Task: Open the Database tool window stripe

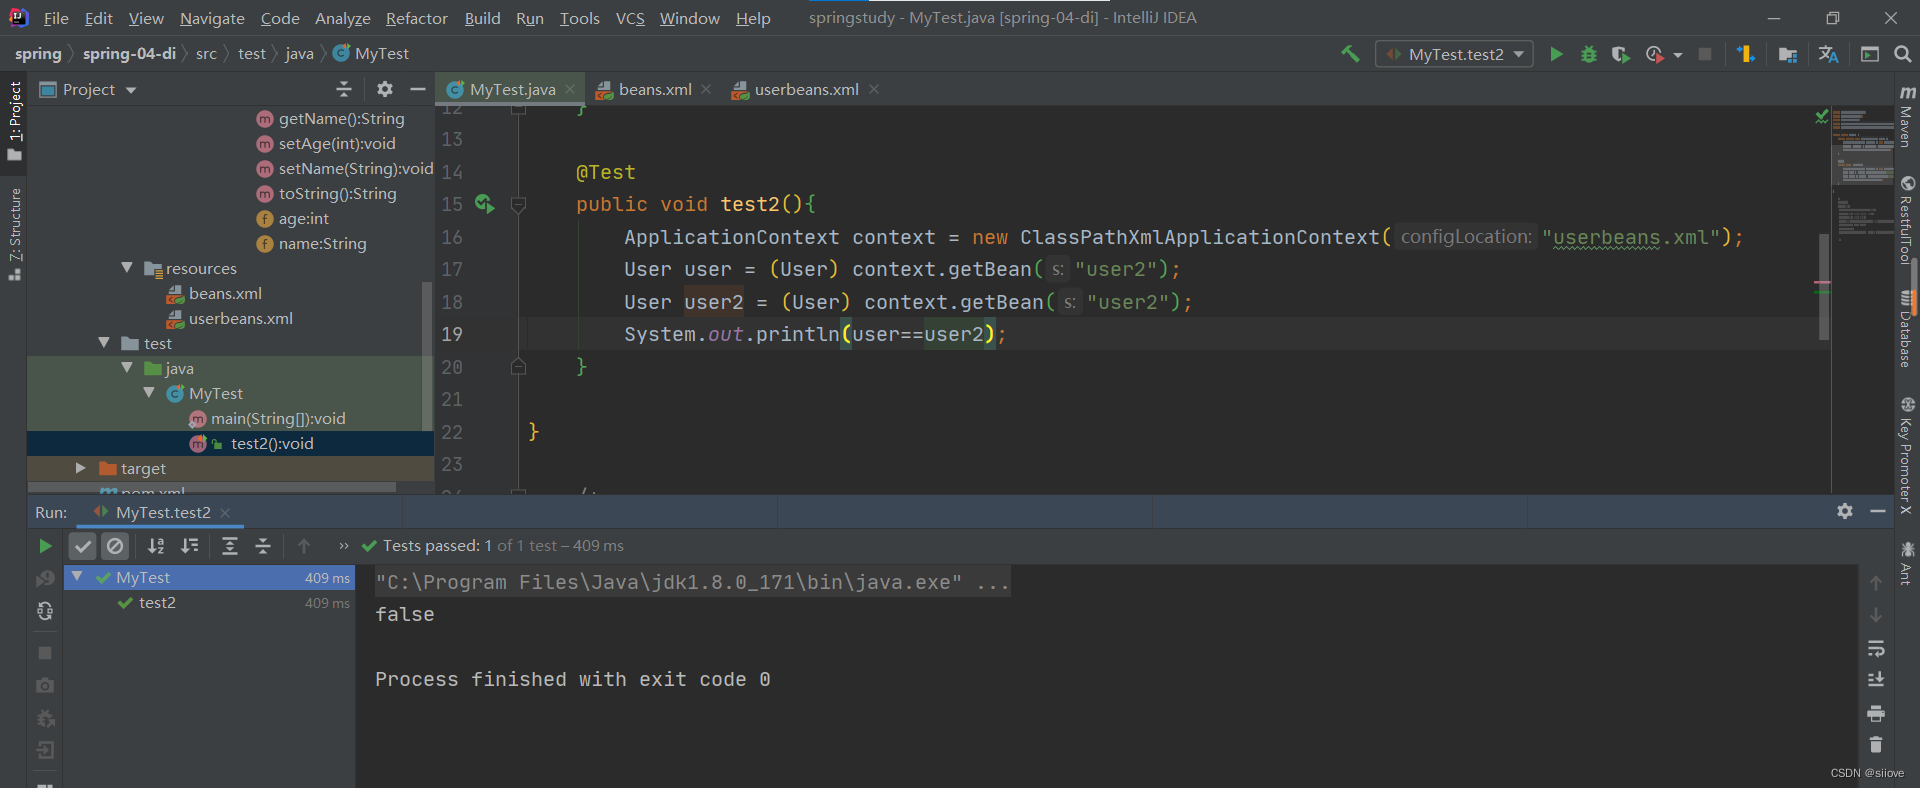Action: (x=1907, y=328)
